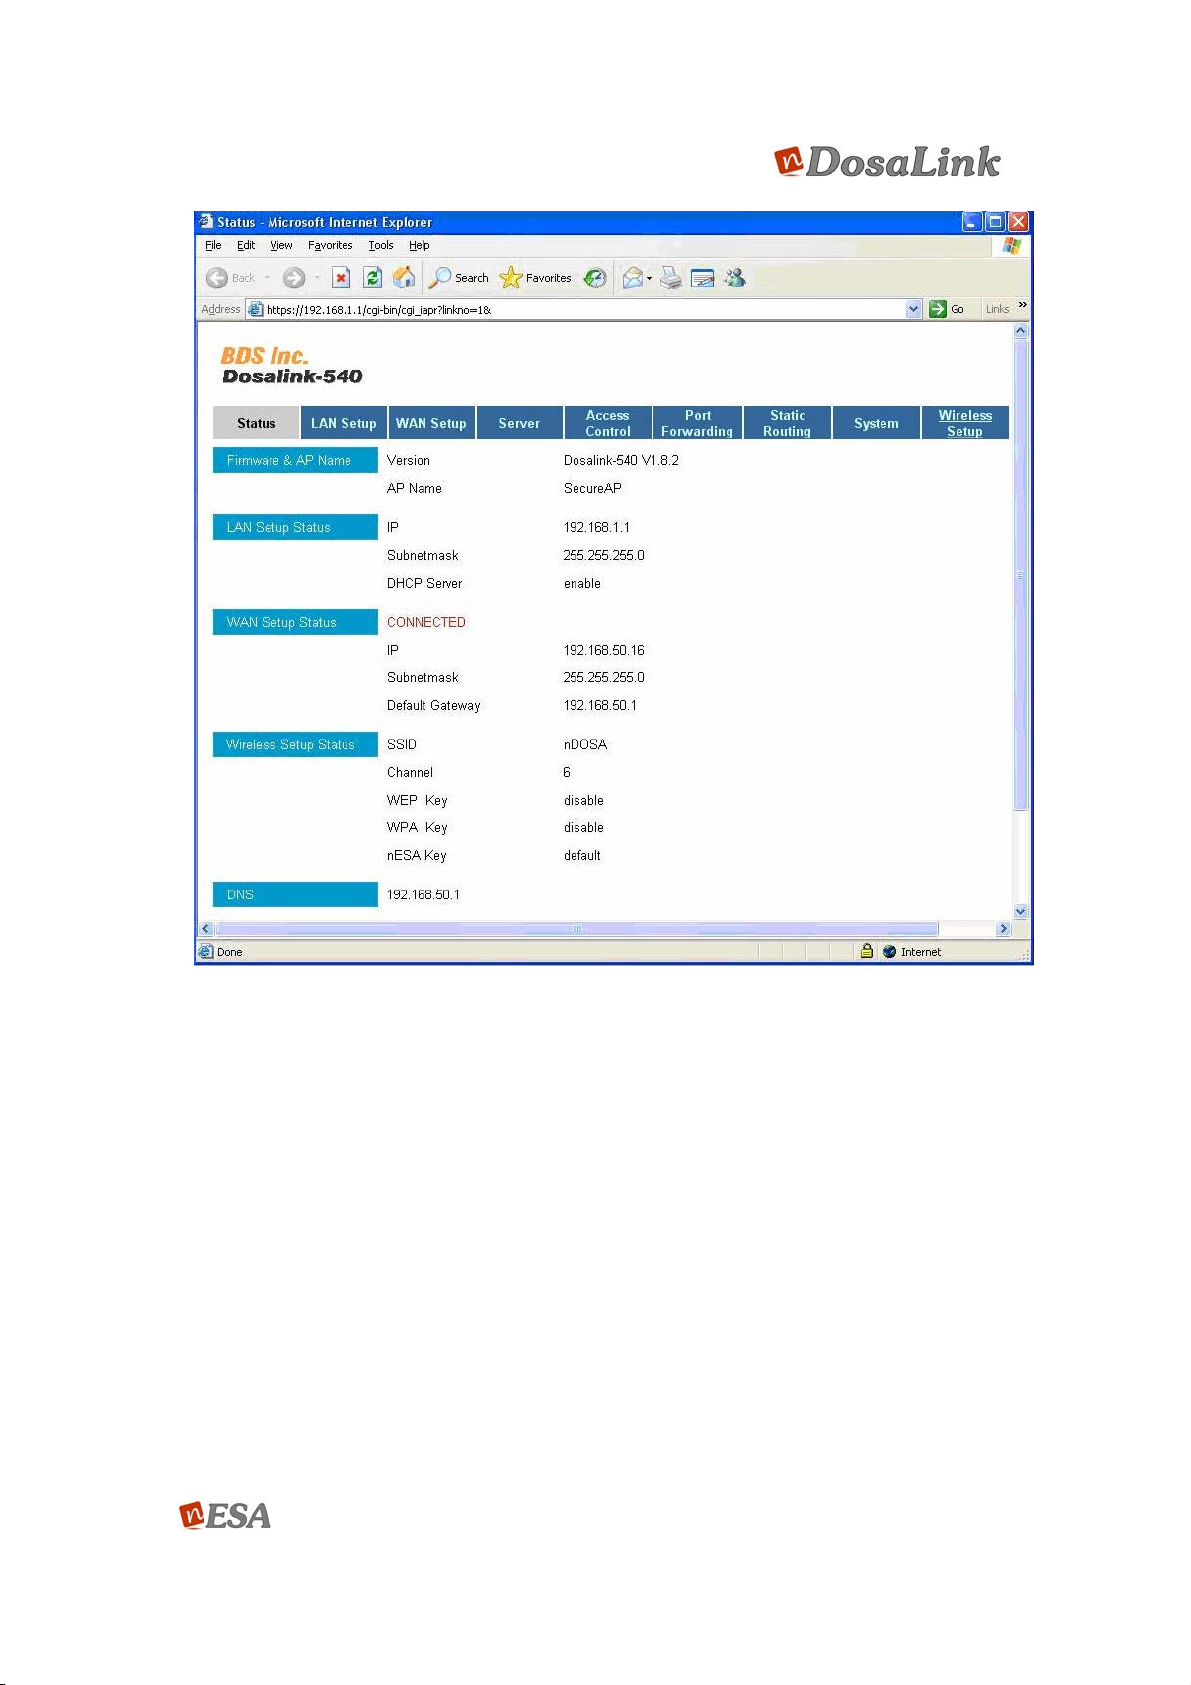Click the horizontal scrollbar left arrow
Screen dimensions: 1191x1685
coord(207,928)
